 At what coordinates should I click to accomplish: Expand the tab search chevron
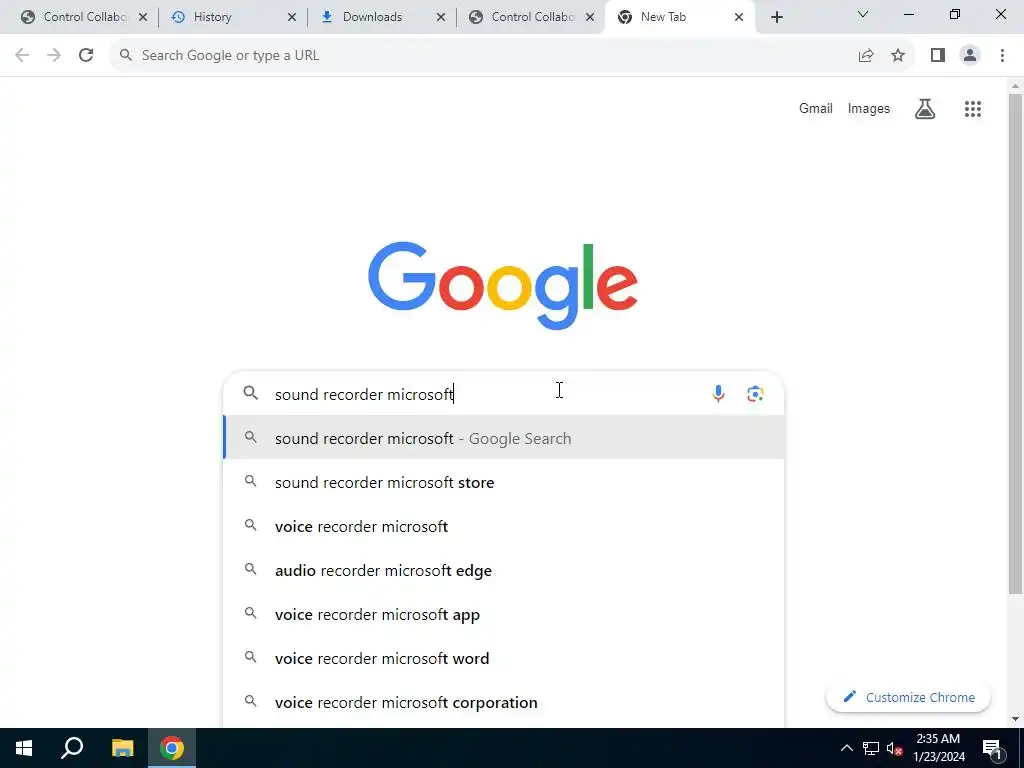click(x=863, y=14)
